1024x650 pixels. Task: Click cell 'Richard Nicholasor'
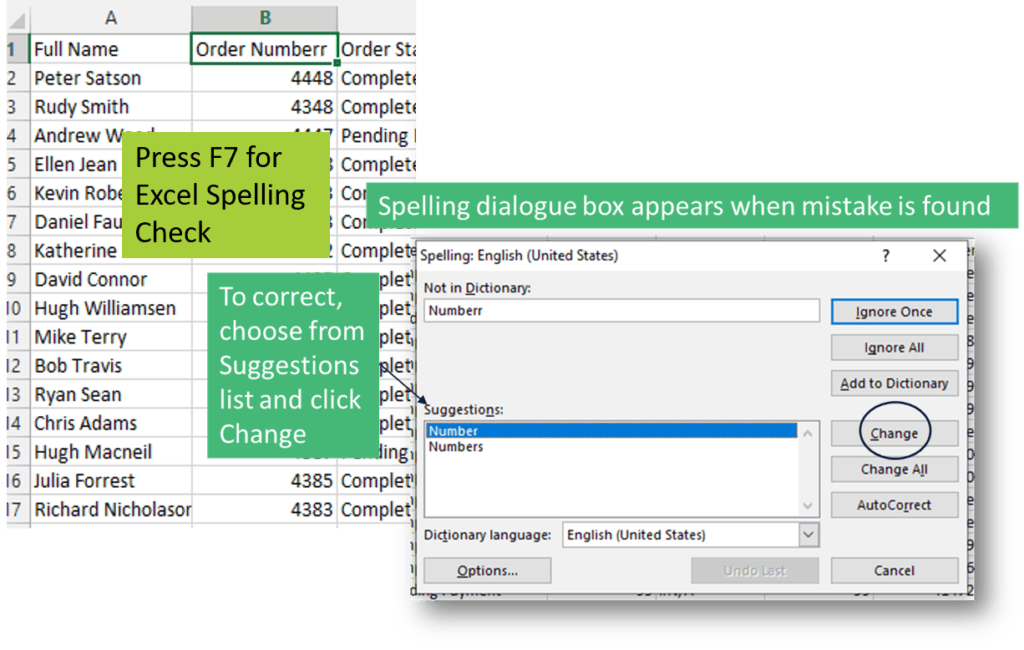click(110, 509)
